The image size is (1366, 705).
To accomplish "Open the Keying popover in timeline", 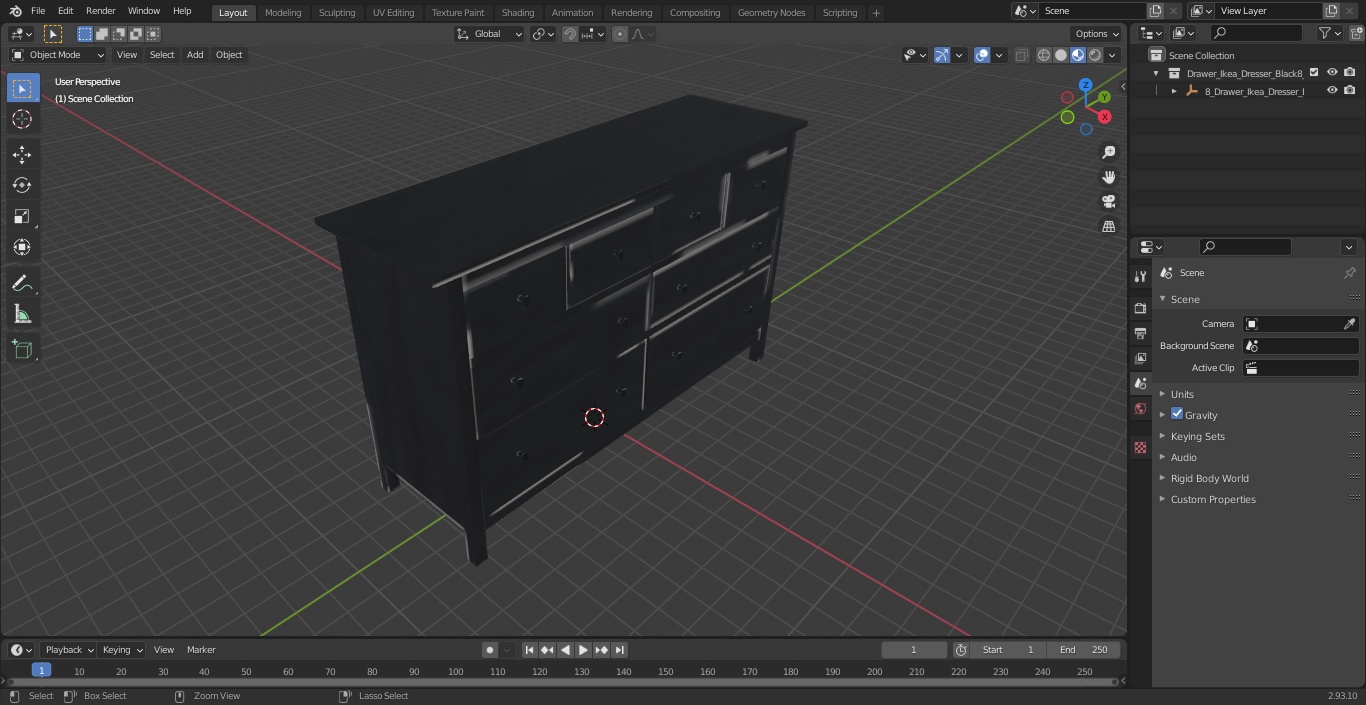I will tap(122, 650).
